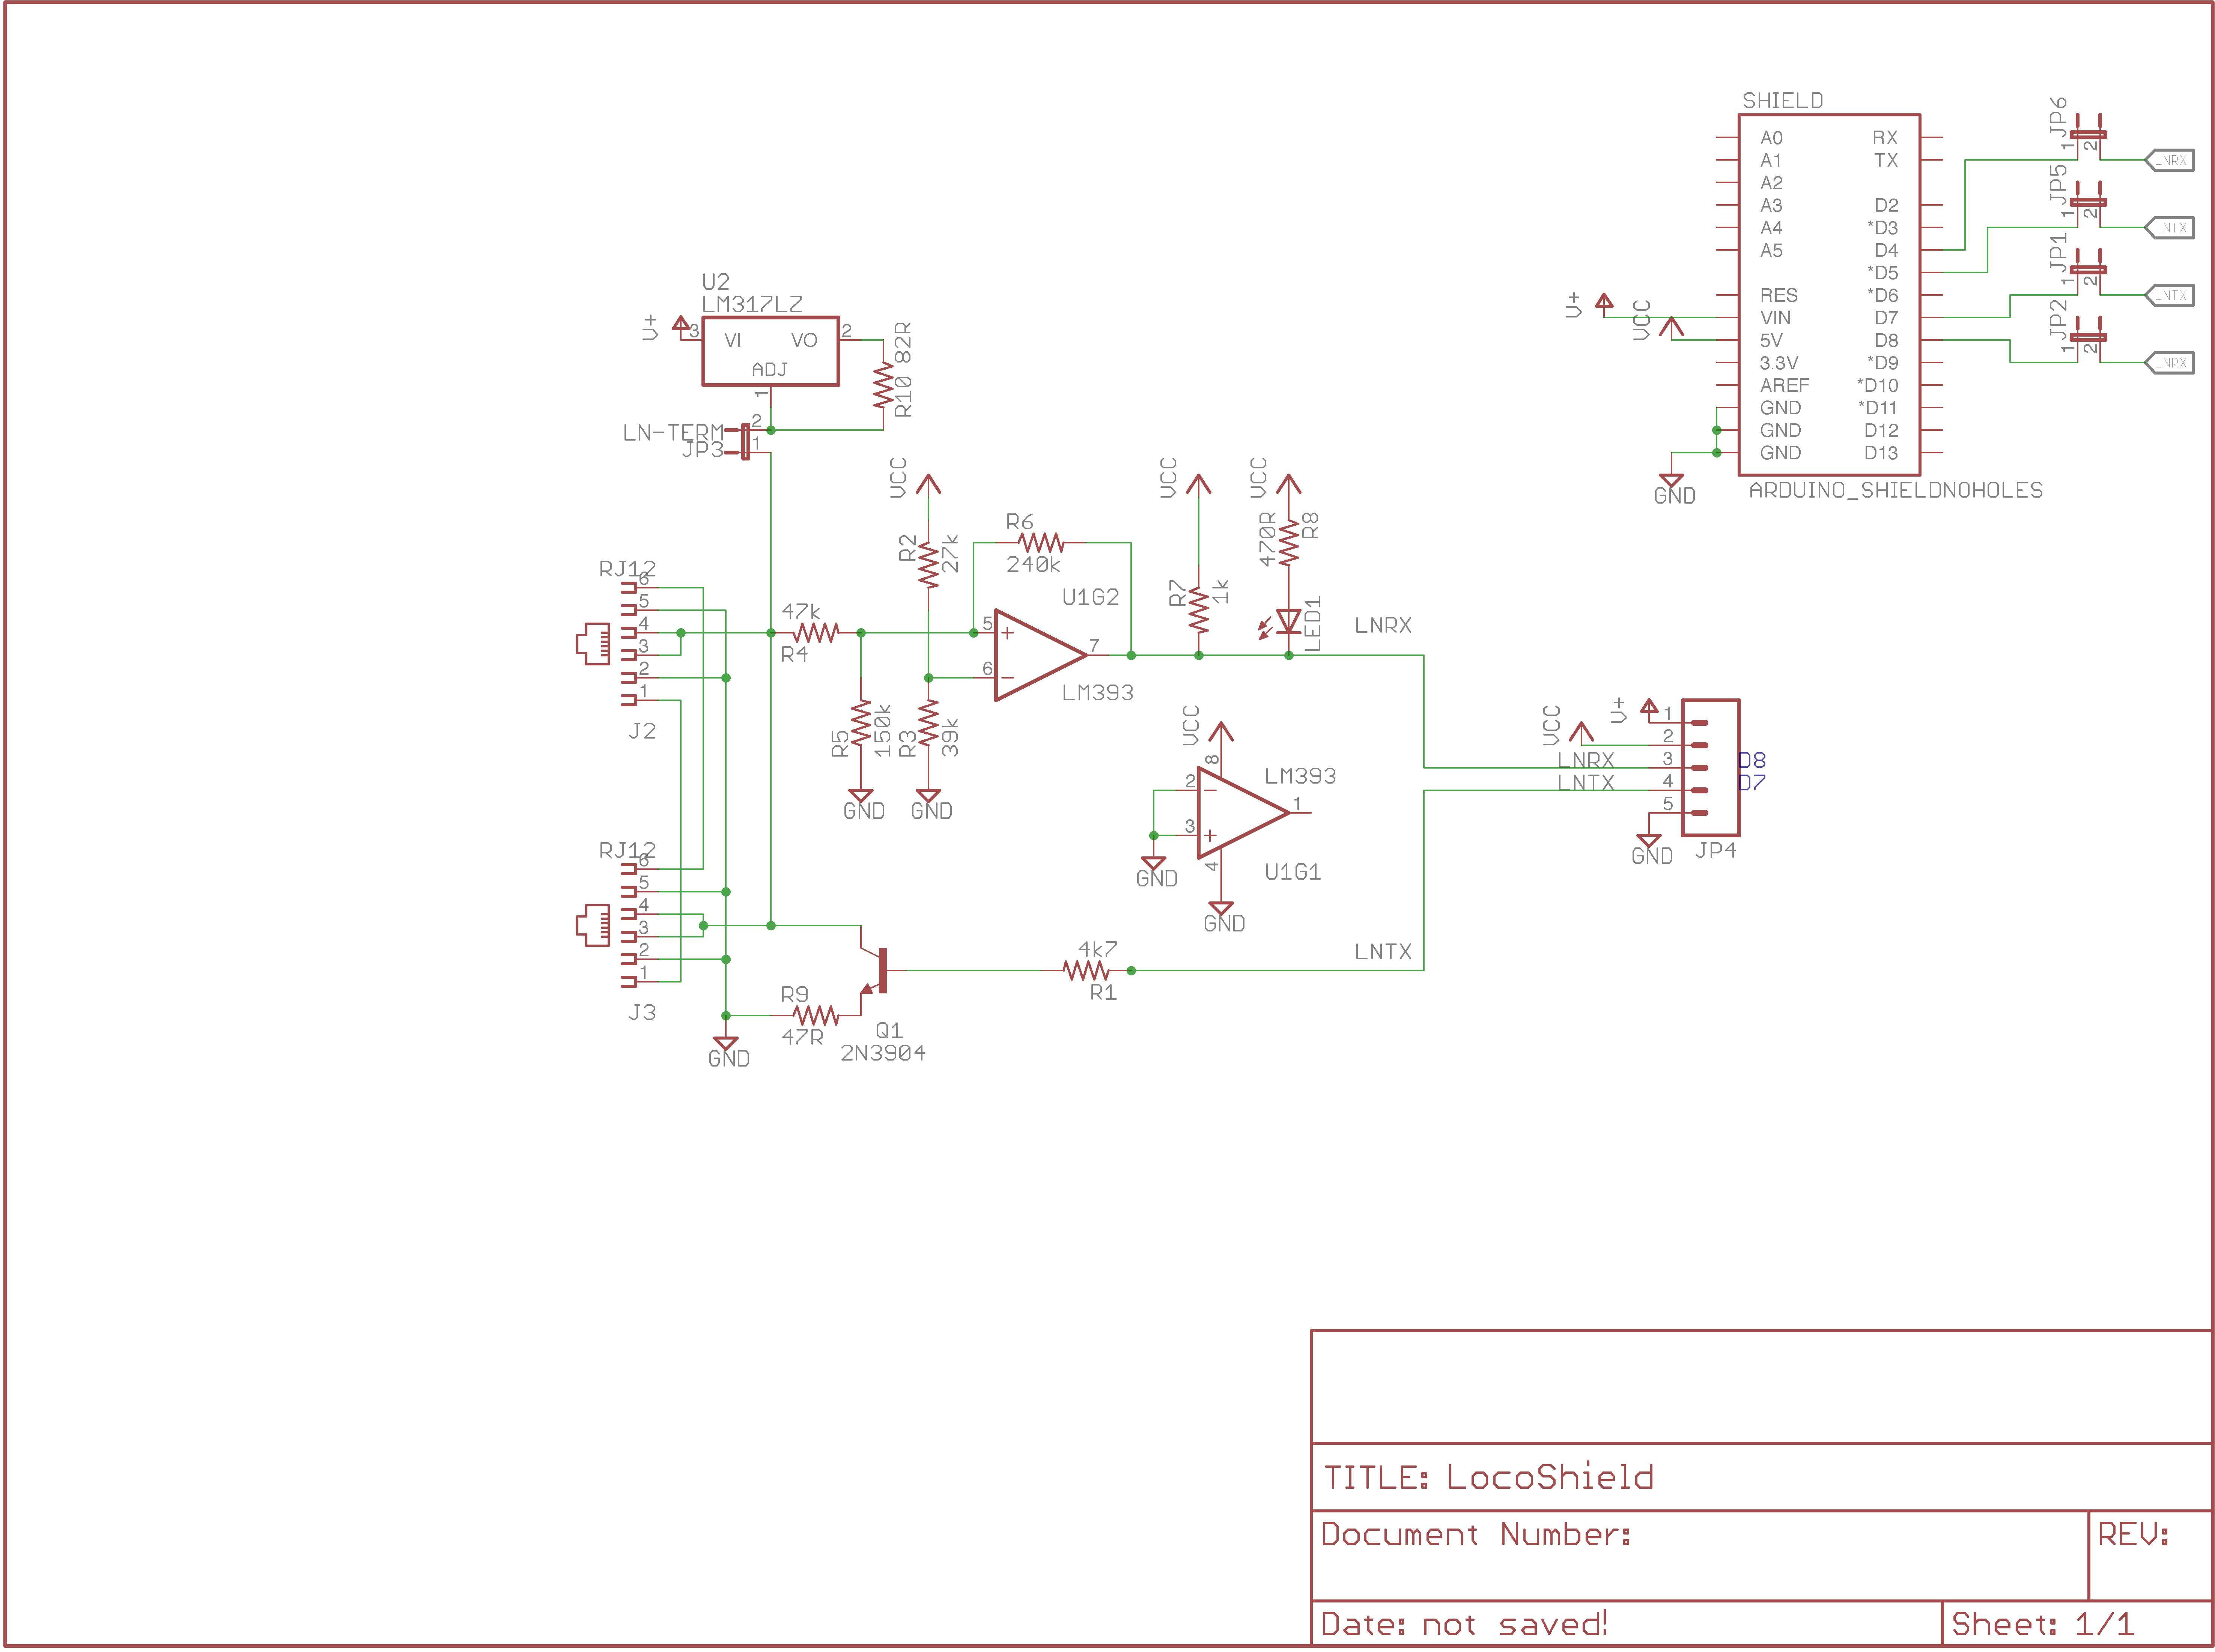Select the R9 47R resistor
Screen dimensions: 2215x1652
[816, 1015]
